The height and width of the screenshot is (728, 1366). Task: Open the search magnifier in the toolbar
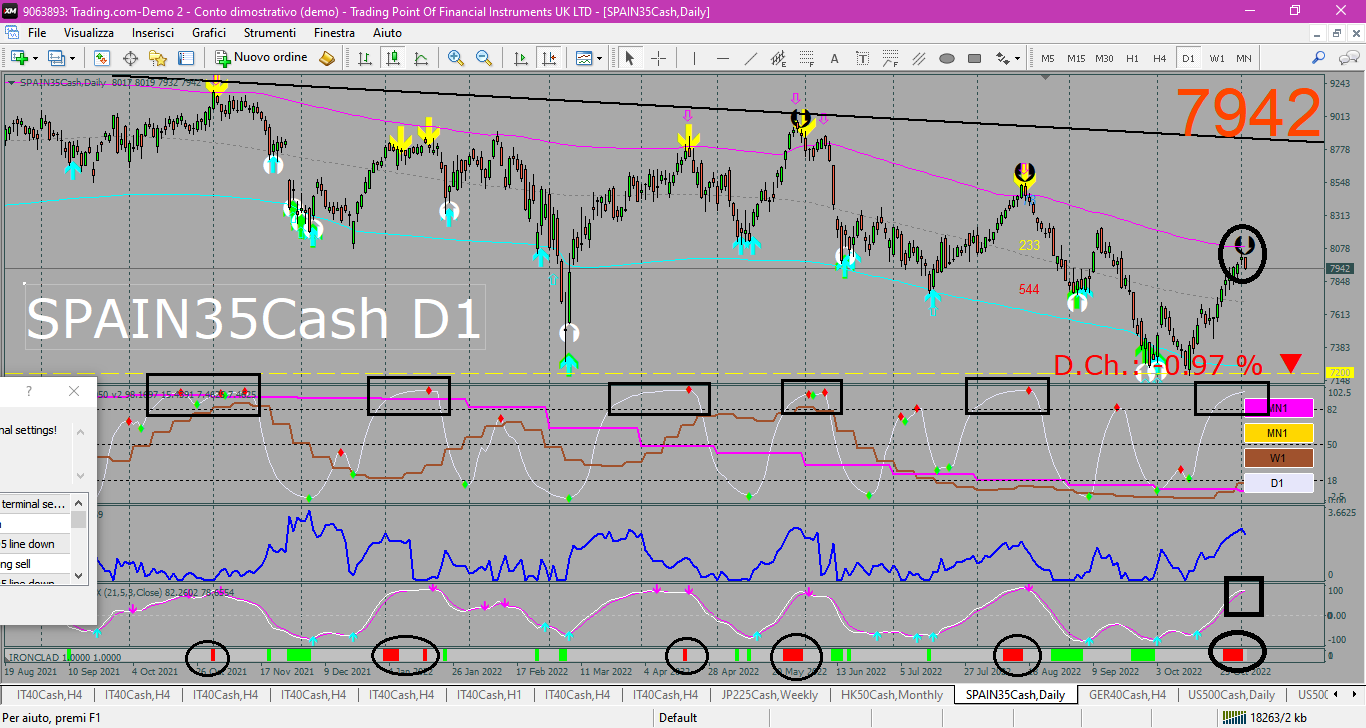pyautogui.click(x=1319, y=58)
